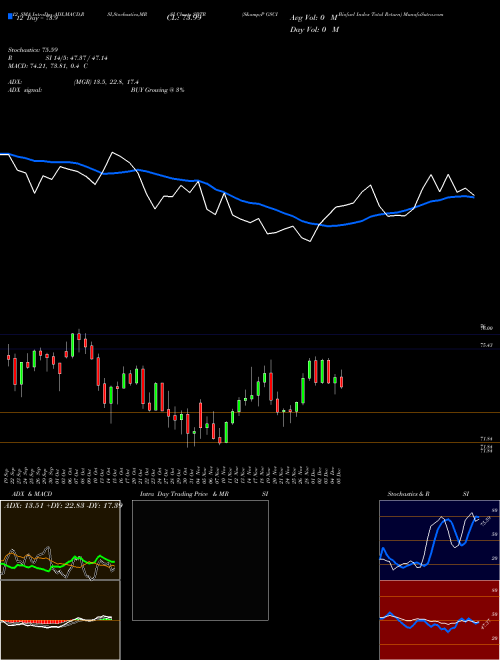500x660 pixels.
Task: Click the "BUY Growing @ 3%" signal text
Action: click(x=157, y=90)
